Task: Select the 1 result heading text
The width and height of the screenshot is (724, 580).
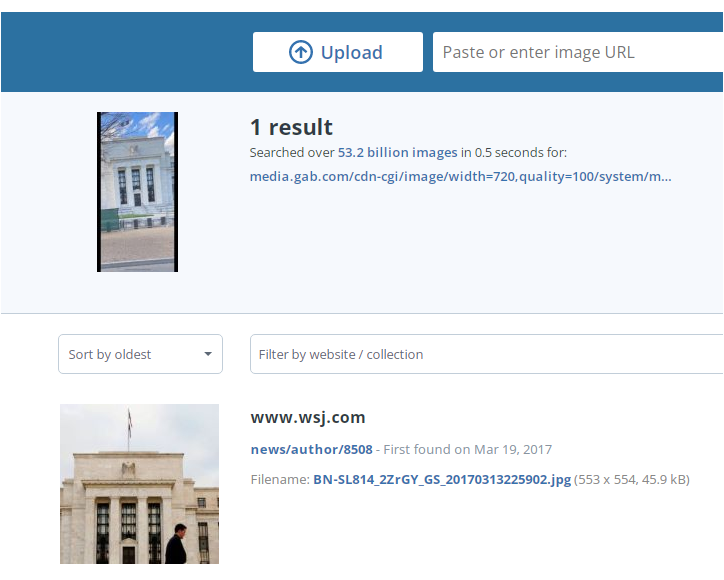Action: pyautogui.click(x=291, y=127)
